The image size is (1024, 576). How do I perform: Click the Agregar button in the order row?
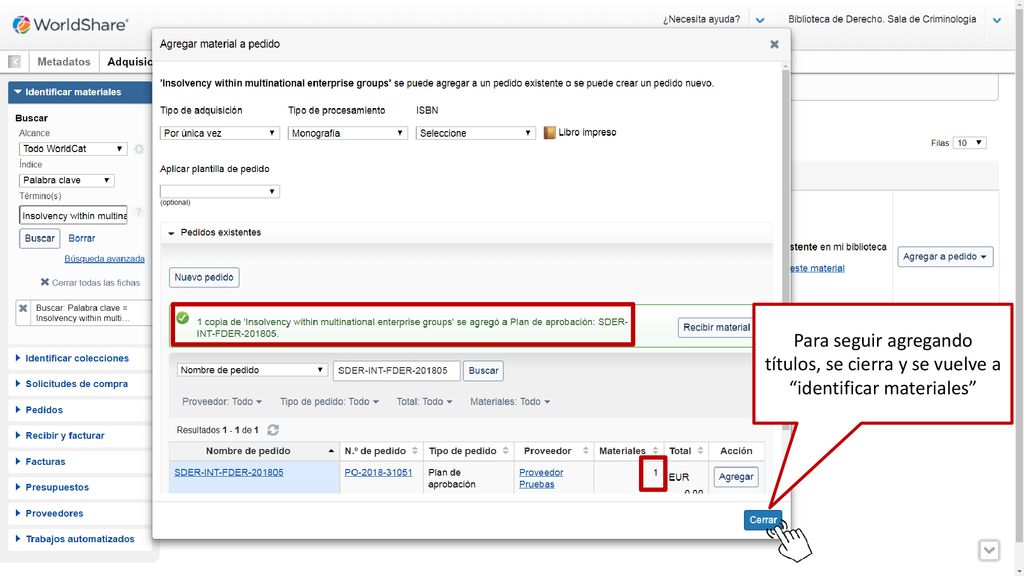coord(735,477)
